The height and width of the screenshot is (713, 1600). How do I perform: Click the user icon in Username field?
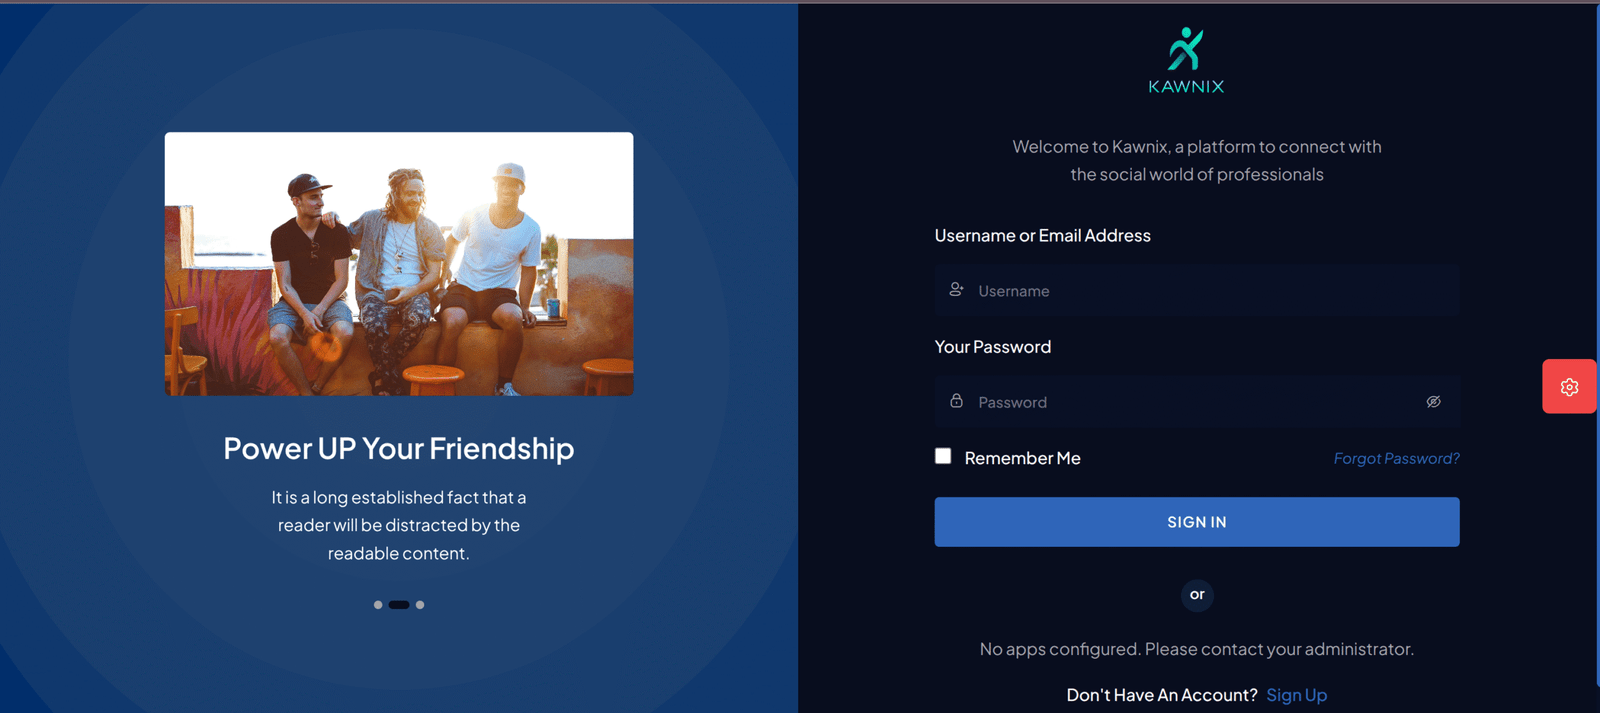click(x=957, y=290)
